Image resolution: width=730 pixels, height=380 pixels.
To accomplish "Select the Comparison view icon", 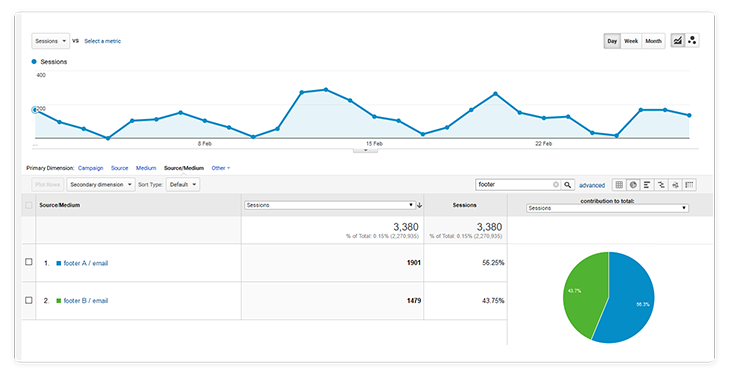I will (661, 185).
